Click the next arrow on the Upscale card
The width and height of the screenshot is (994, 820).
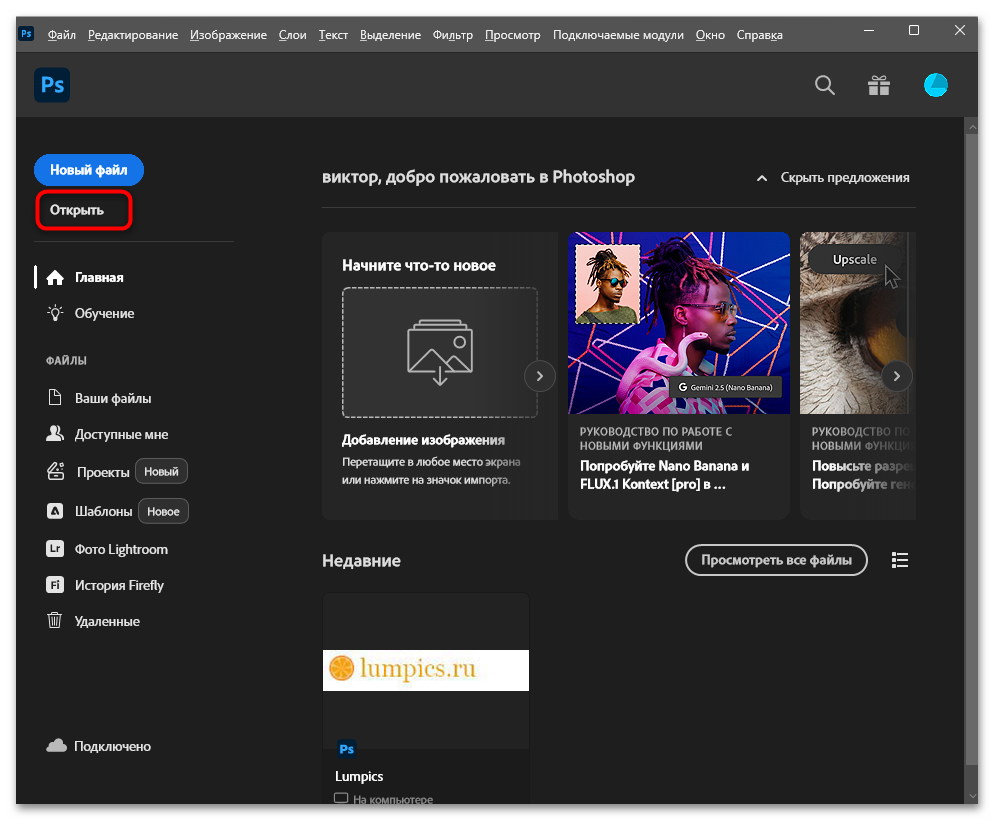coord(897,376)
